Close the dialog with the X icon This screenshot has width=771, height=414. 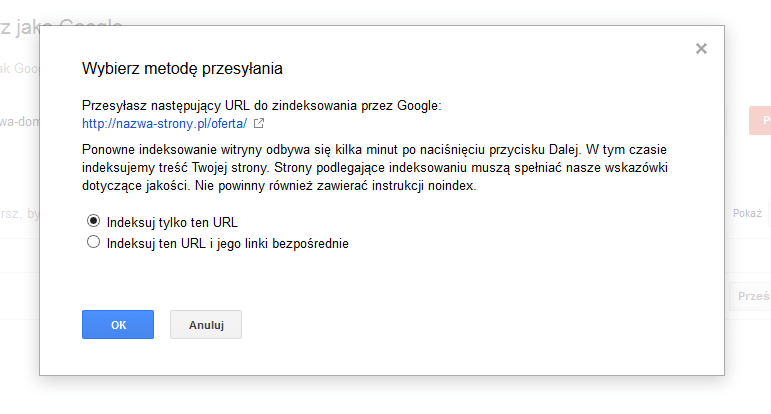pyautogui.click(x=701, y=48)
